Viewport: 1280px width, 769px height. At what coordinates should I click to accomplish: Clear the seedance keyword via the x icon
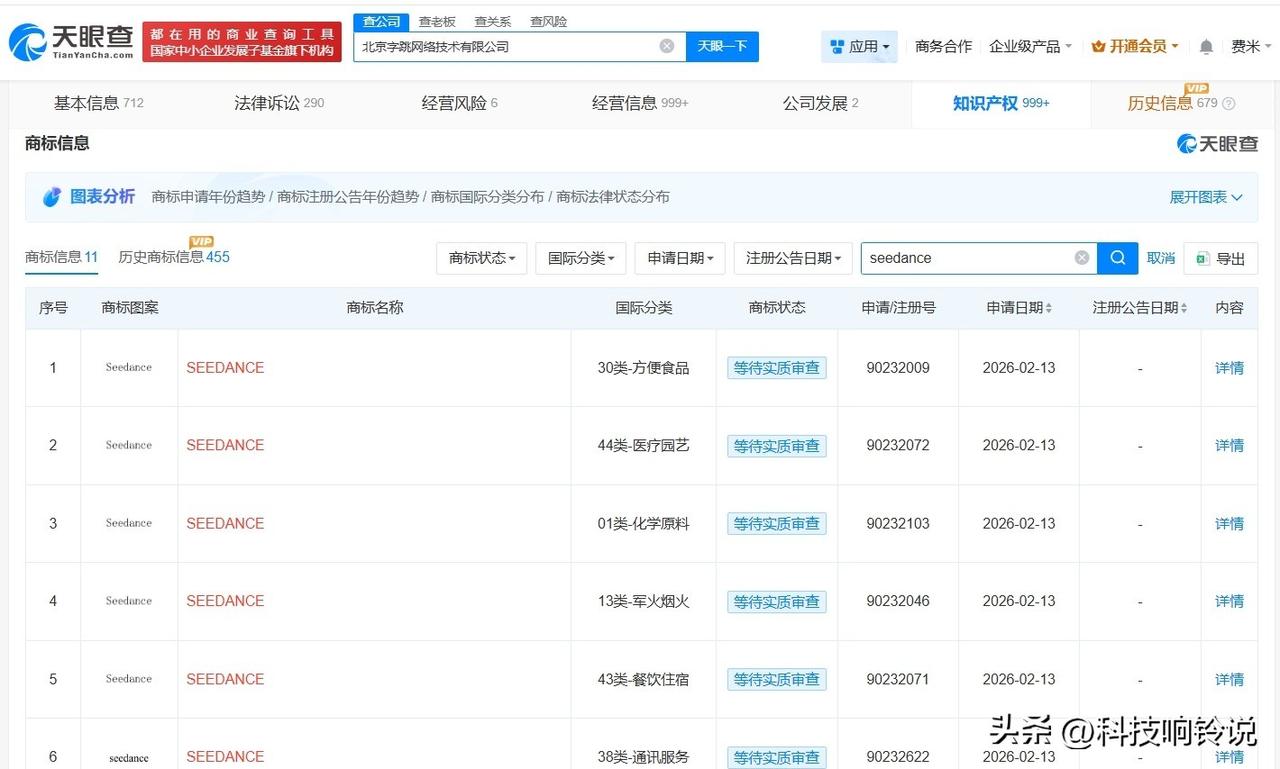(x=1081, y=257)
